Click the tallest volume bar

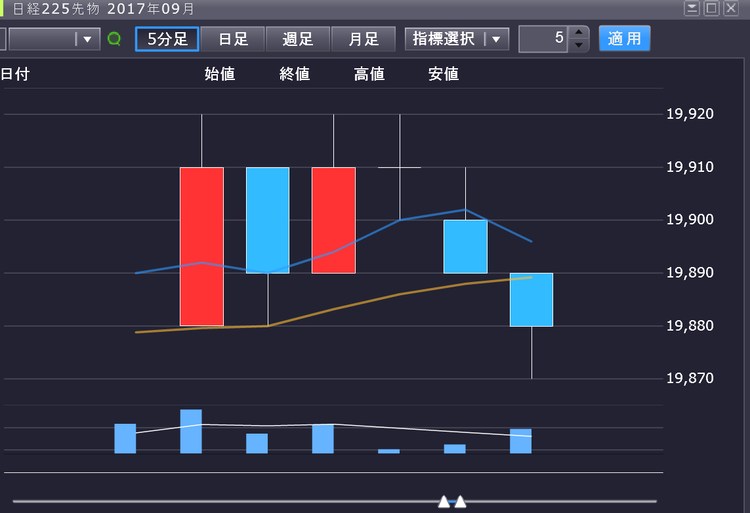coord(191,431)
